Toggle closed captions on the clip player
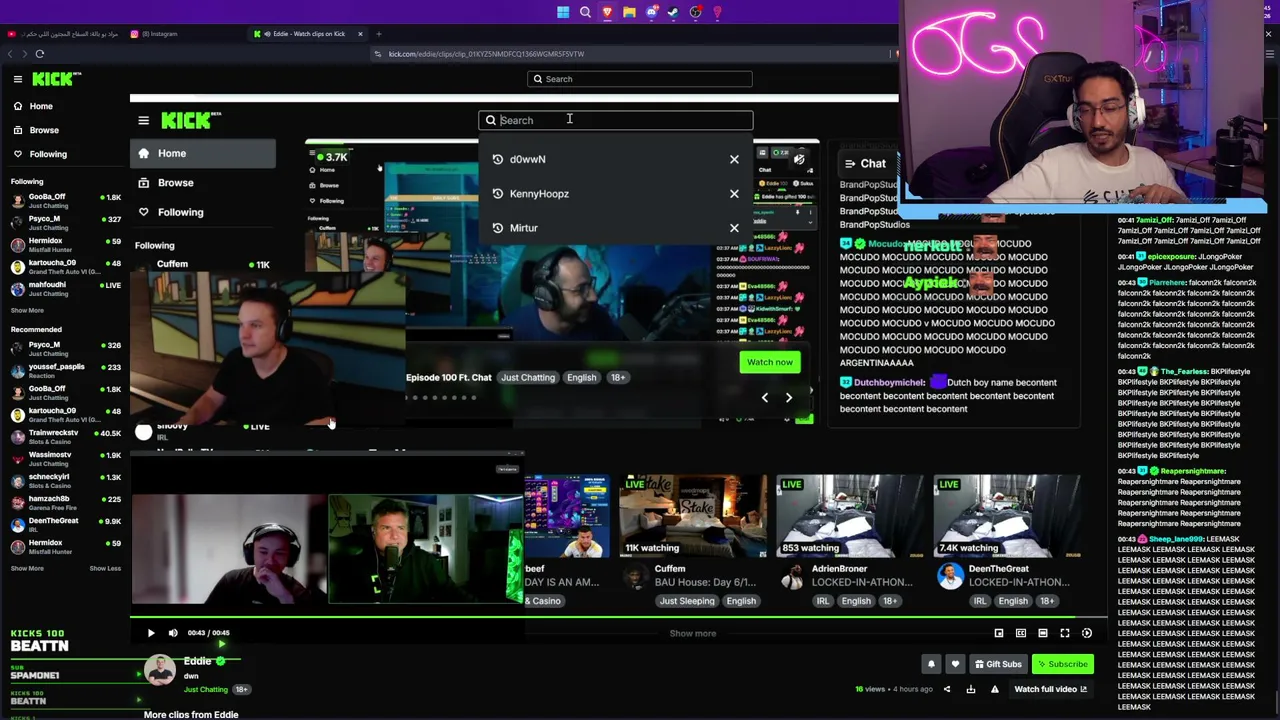This screenshot has width=1280, height=720. (x=1021, y=633)
